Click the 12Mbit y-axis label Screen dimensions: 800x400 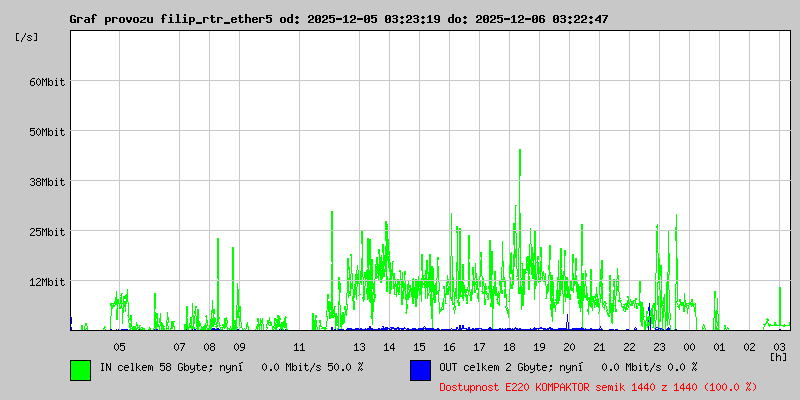pos(47,281)
